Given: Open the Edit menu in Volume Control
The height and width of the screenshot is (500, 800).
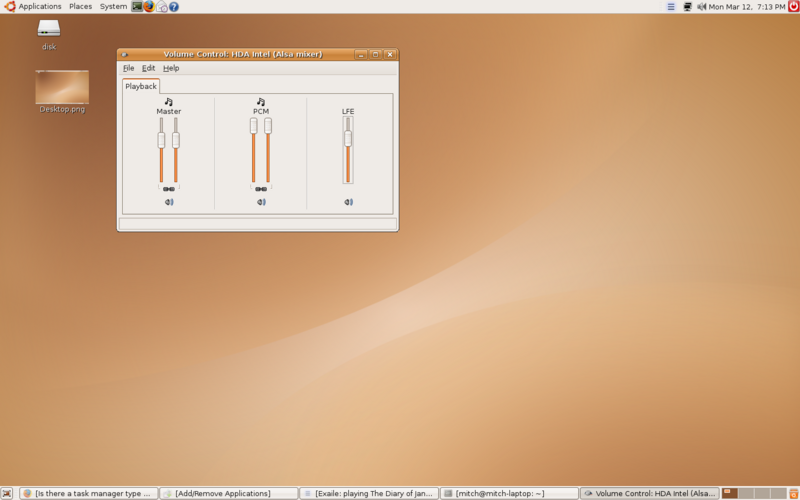Looking at the screenshot, I should pyautogui.click(x=148, y=68).
